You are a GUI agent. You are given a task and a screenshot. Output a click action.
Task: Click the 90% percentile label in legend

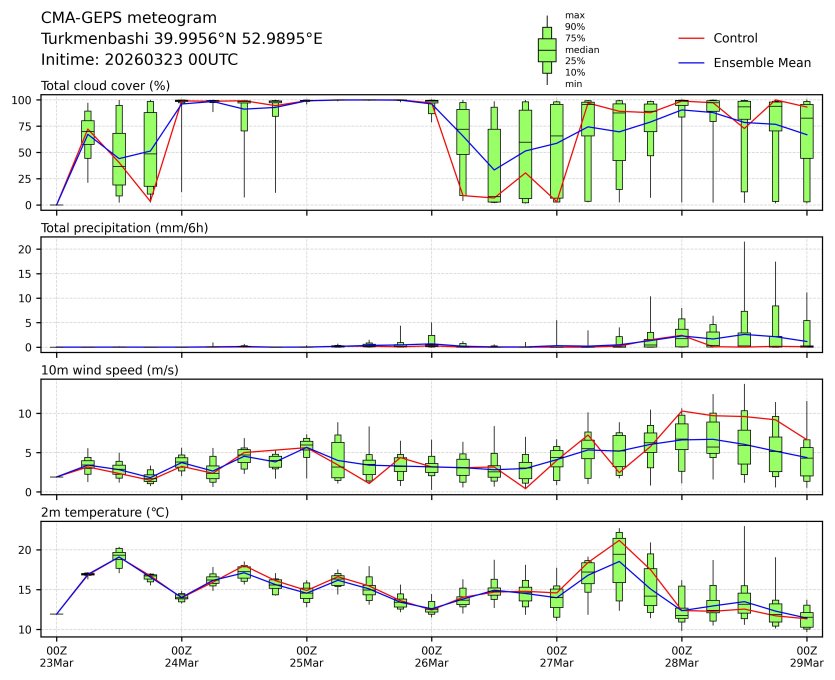coord(575,27)
